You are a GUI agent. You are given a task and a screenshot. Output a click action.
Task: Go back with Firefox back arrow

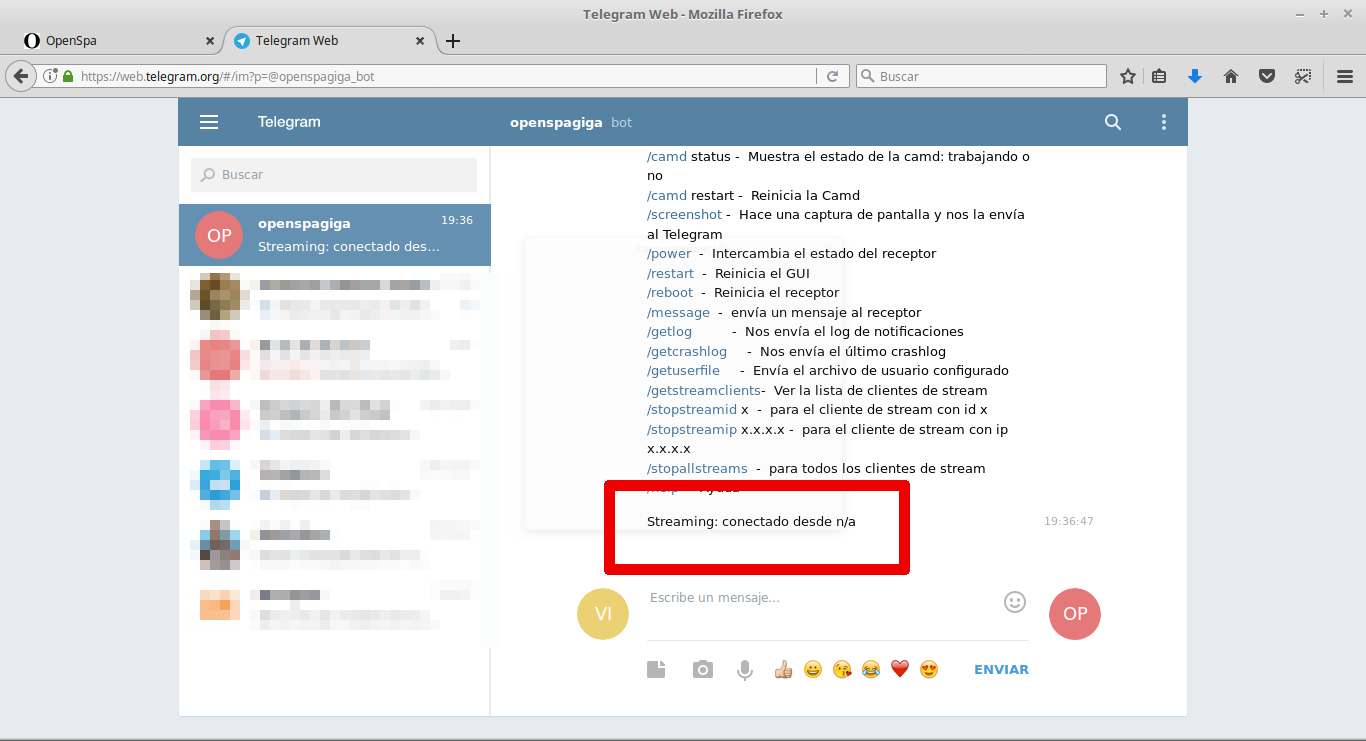pos(21,76)
